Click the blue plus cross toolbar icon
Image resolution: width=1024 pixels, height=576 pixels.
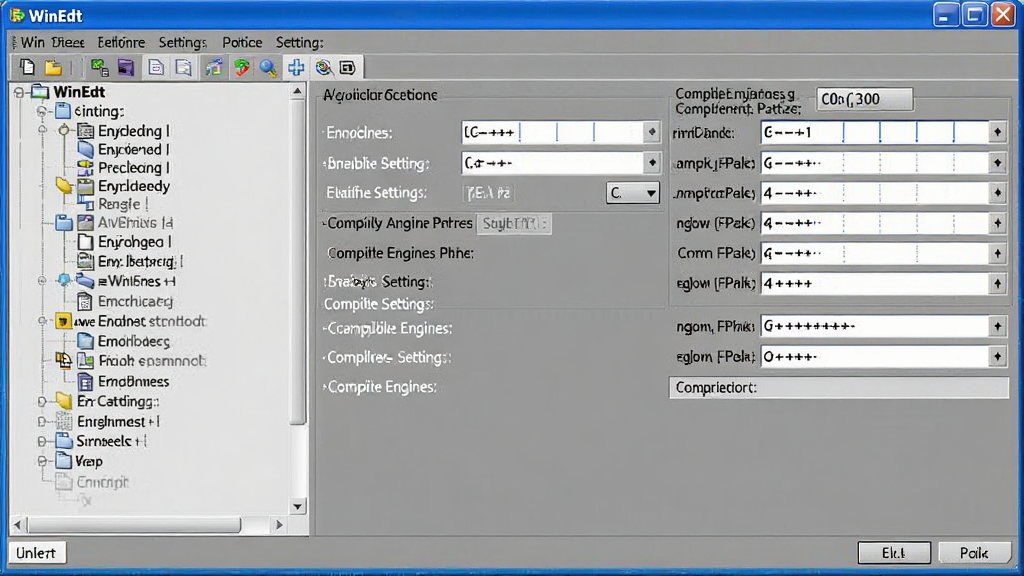click(x=296, y=67)
